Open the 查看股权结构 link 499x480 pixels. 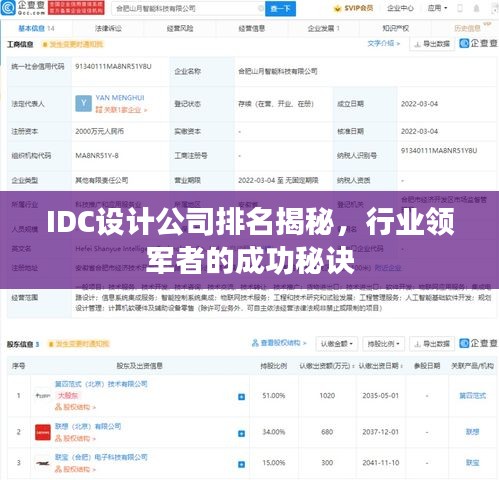point(279,343)
